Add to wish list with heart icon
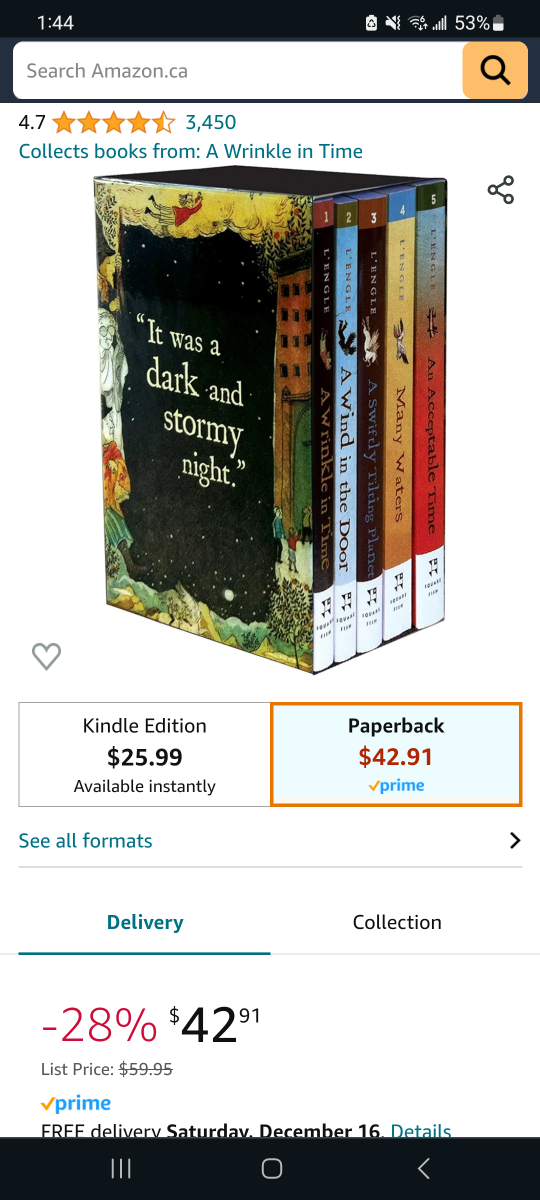 pos(47,656)
